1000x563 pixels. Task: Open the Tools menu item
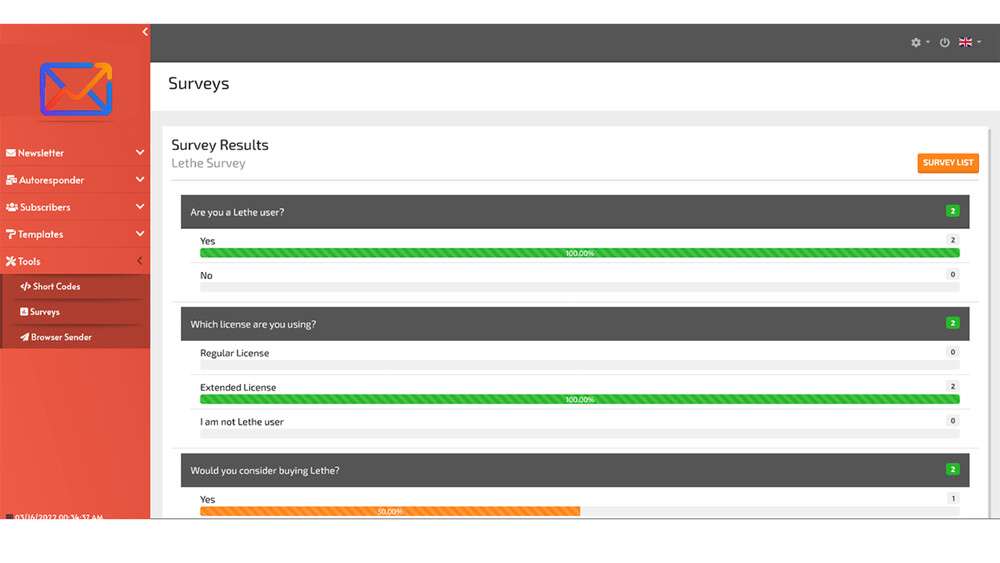click(x=75, y=261)
